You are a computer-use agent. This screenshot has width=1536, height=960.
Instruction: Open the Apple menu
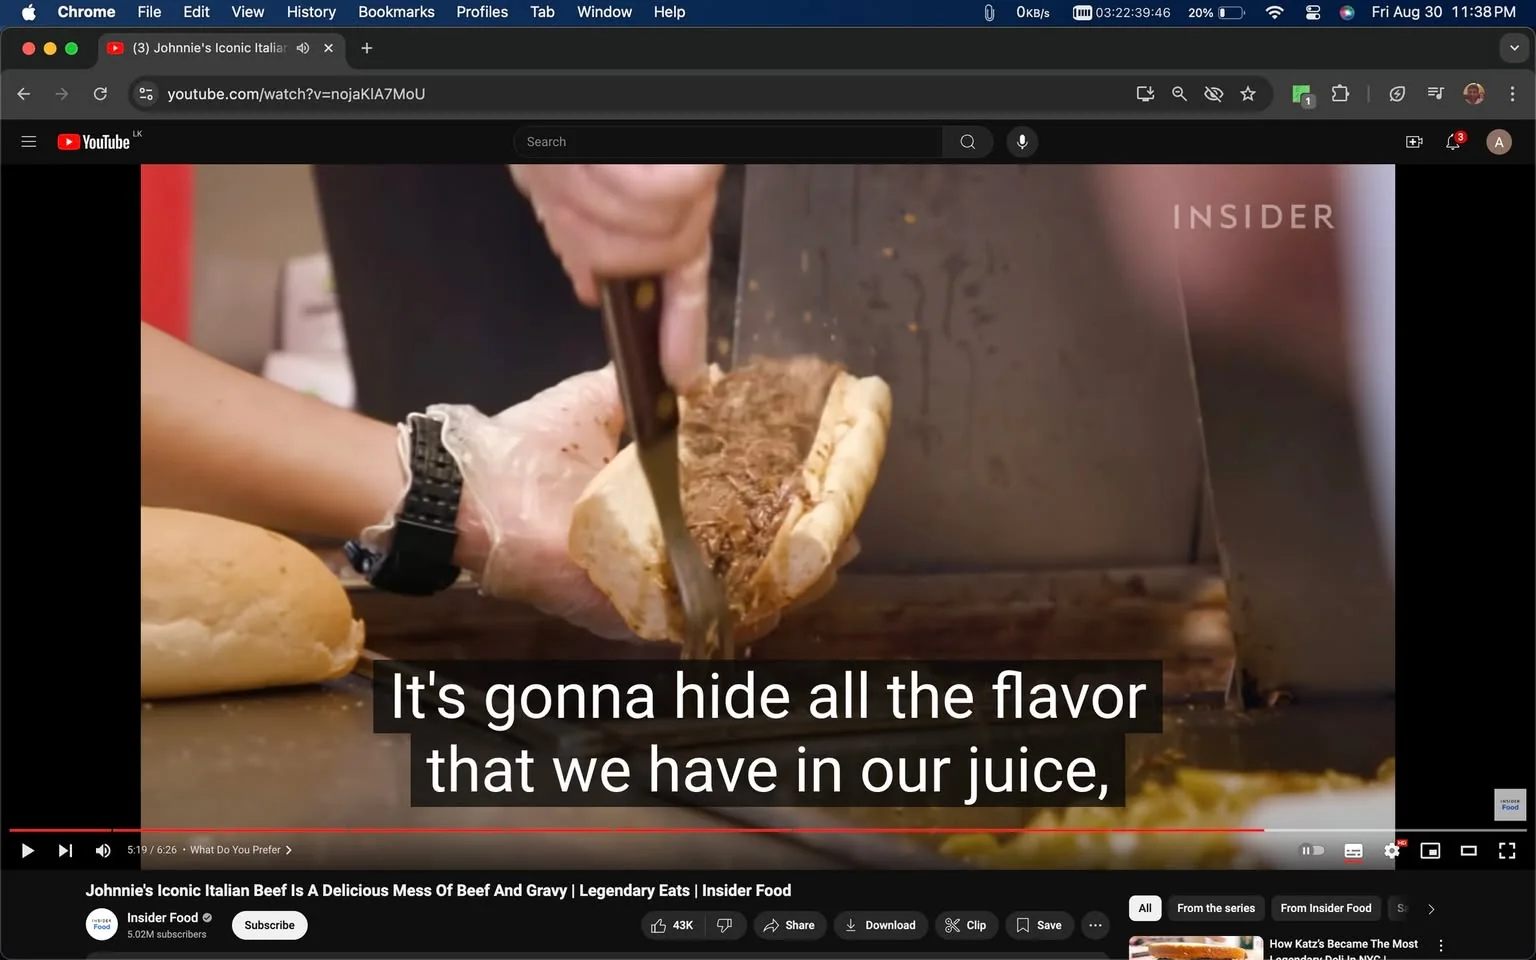coord(28,12)
